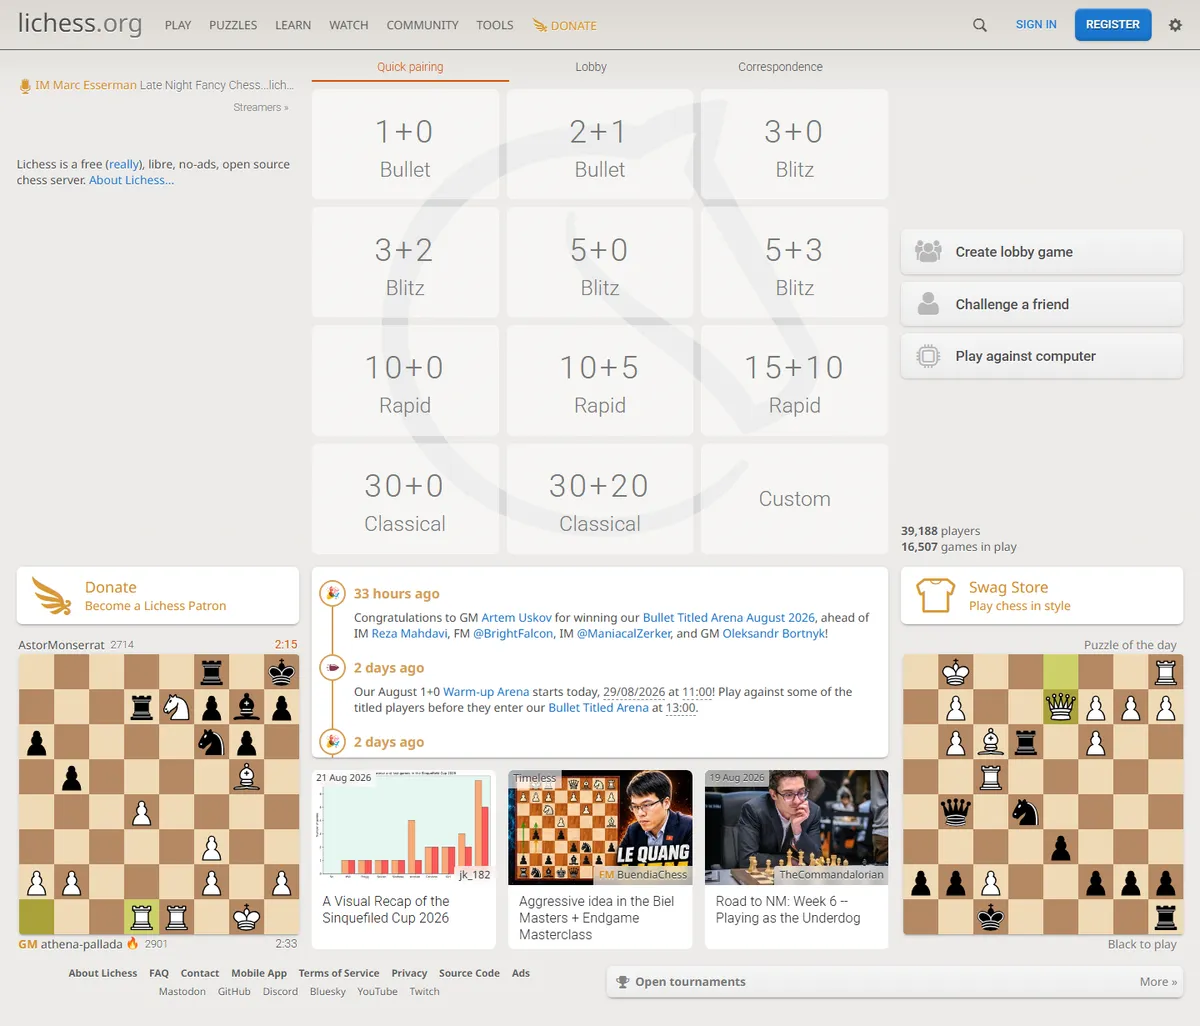Open the LEARN menu

293,25
